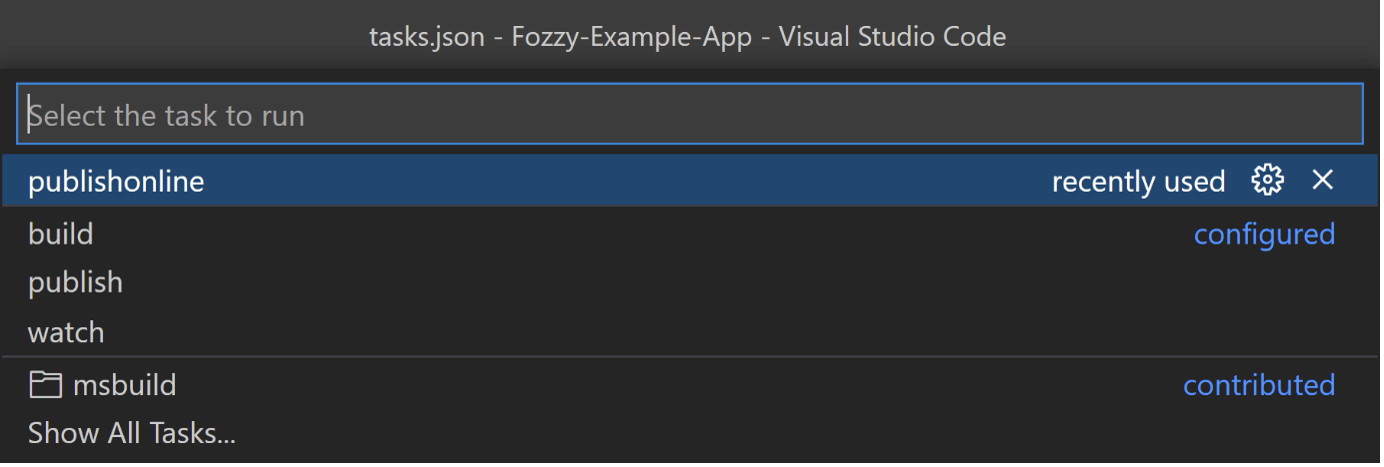Start the watch task

coord(690,332)
